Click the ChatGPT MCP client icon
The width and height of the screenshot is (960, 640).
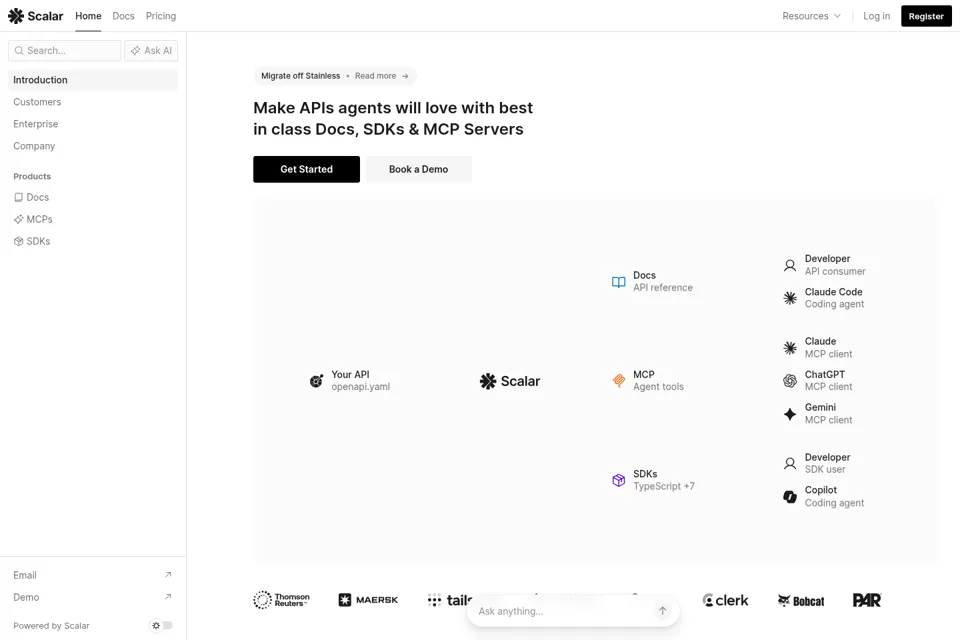pyautogui.click(x=790, y=381)
